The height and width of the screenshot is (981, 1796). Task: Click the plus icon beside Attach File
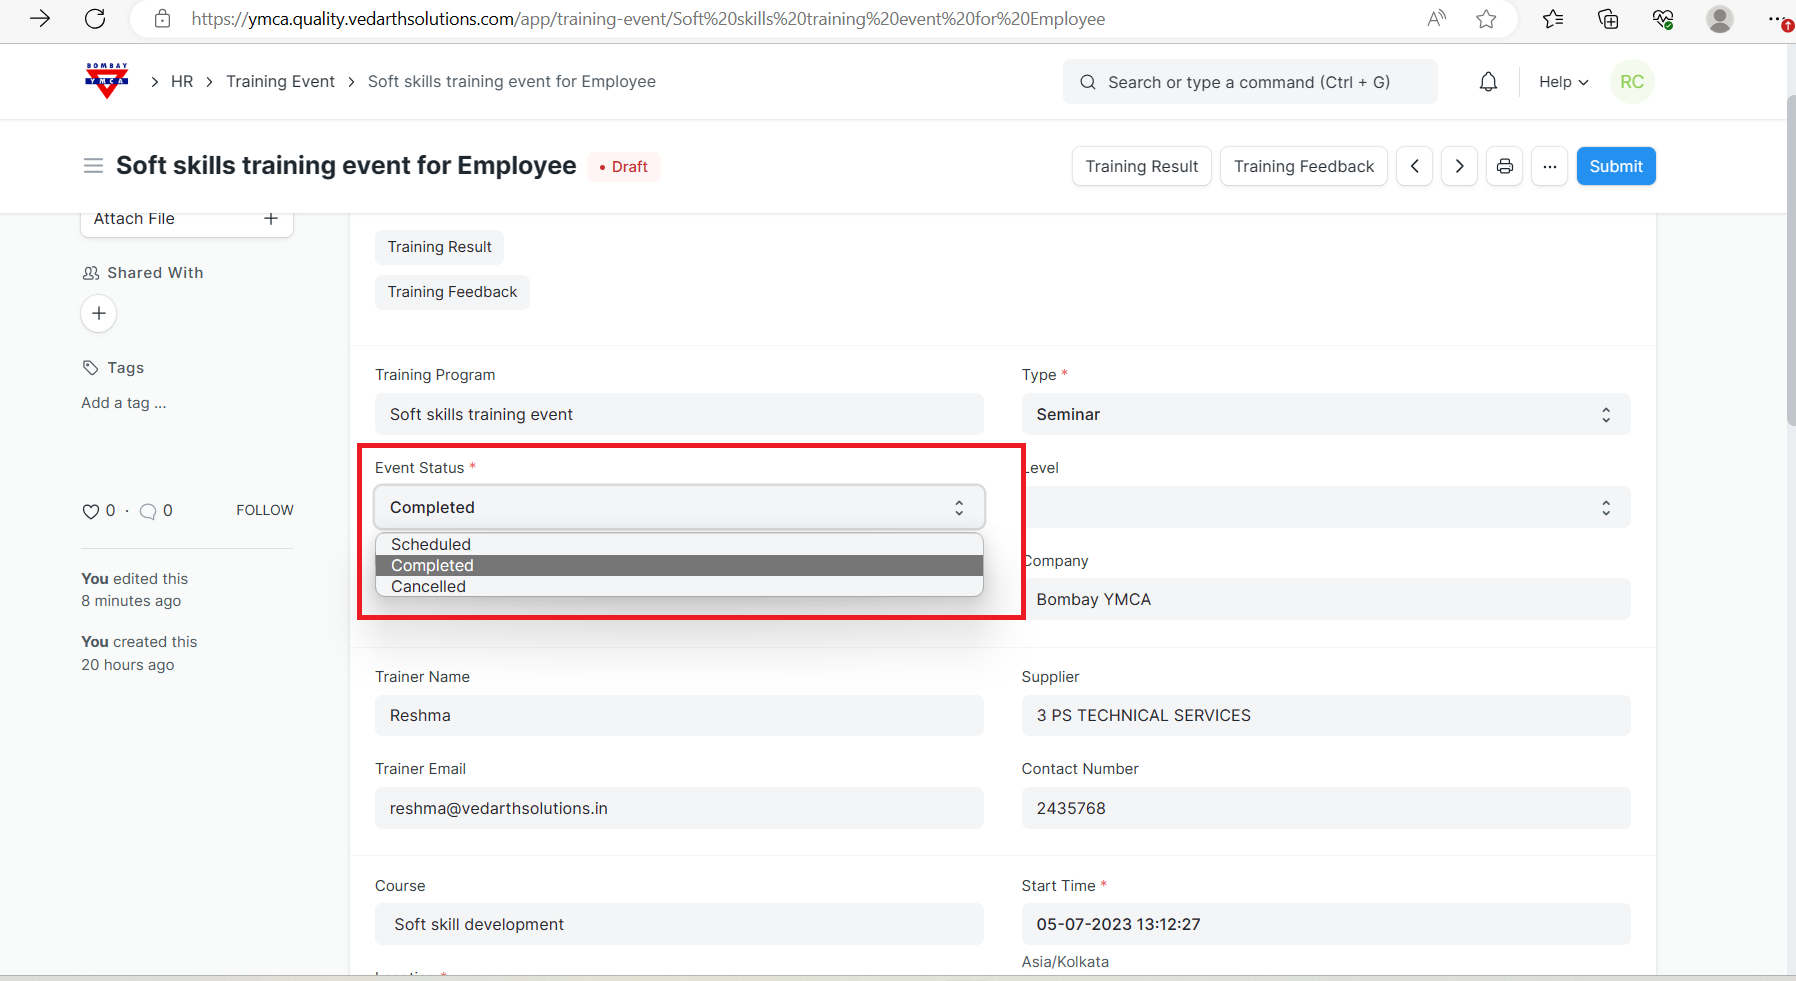tap(270, 218)
